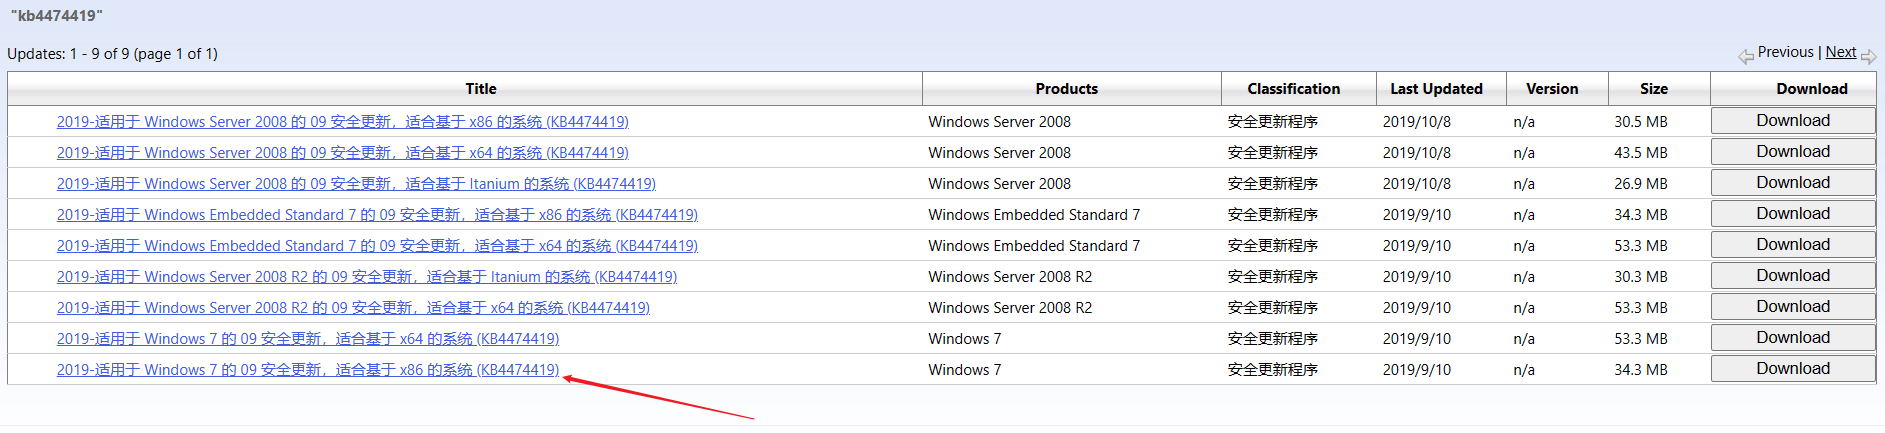
Task: Download the Server 2008 R2 x64 update
Action: (x=1793, y=307)
